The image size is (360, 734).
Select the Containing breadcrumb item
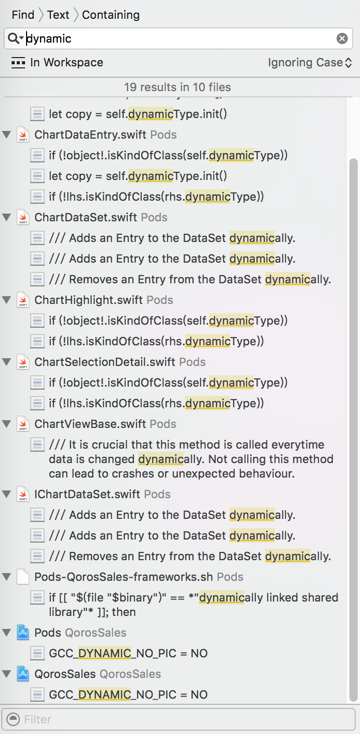click(x=110, y=15)
